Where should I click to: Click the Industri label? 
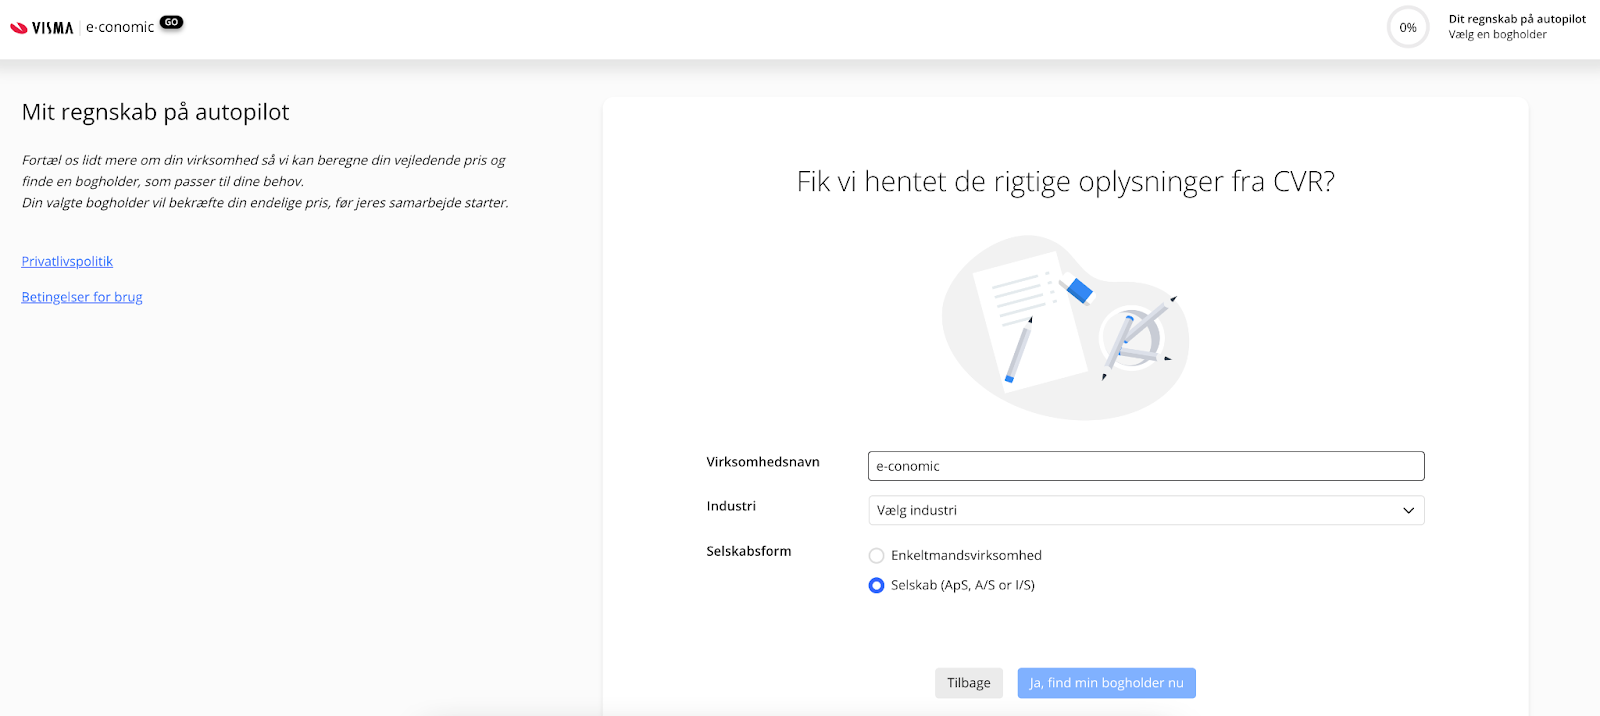[x=731, y=506]
